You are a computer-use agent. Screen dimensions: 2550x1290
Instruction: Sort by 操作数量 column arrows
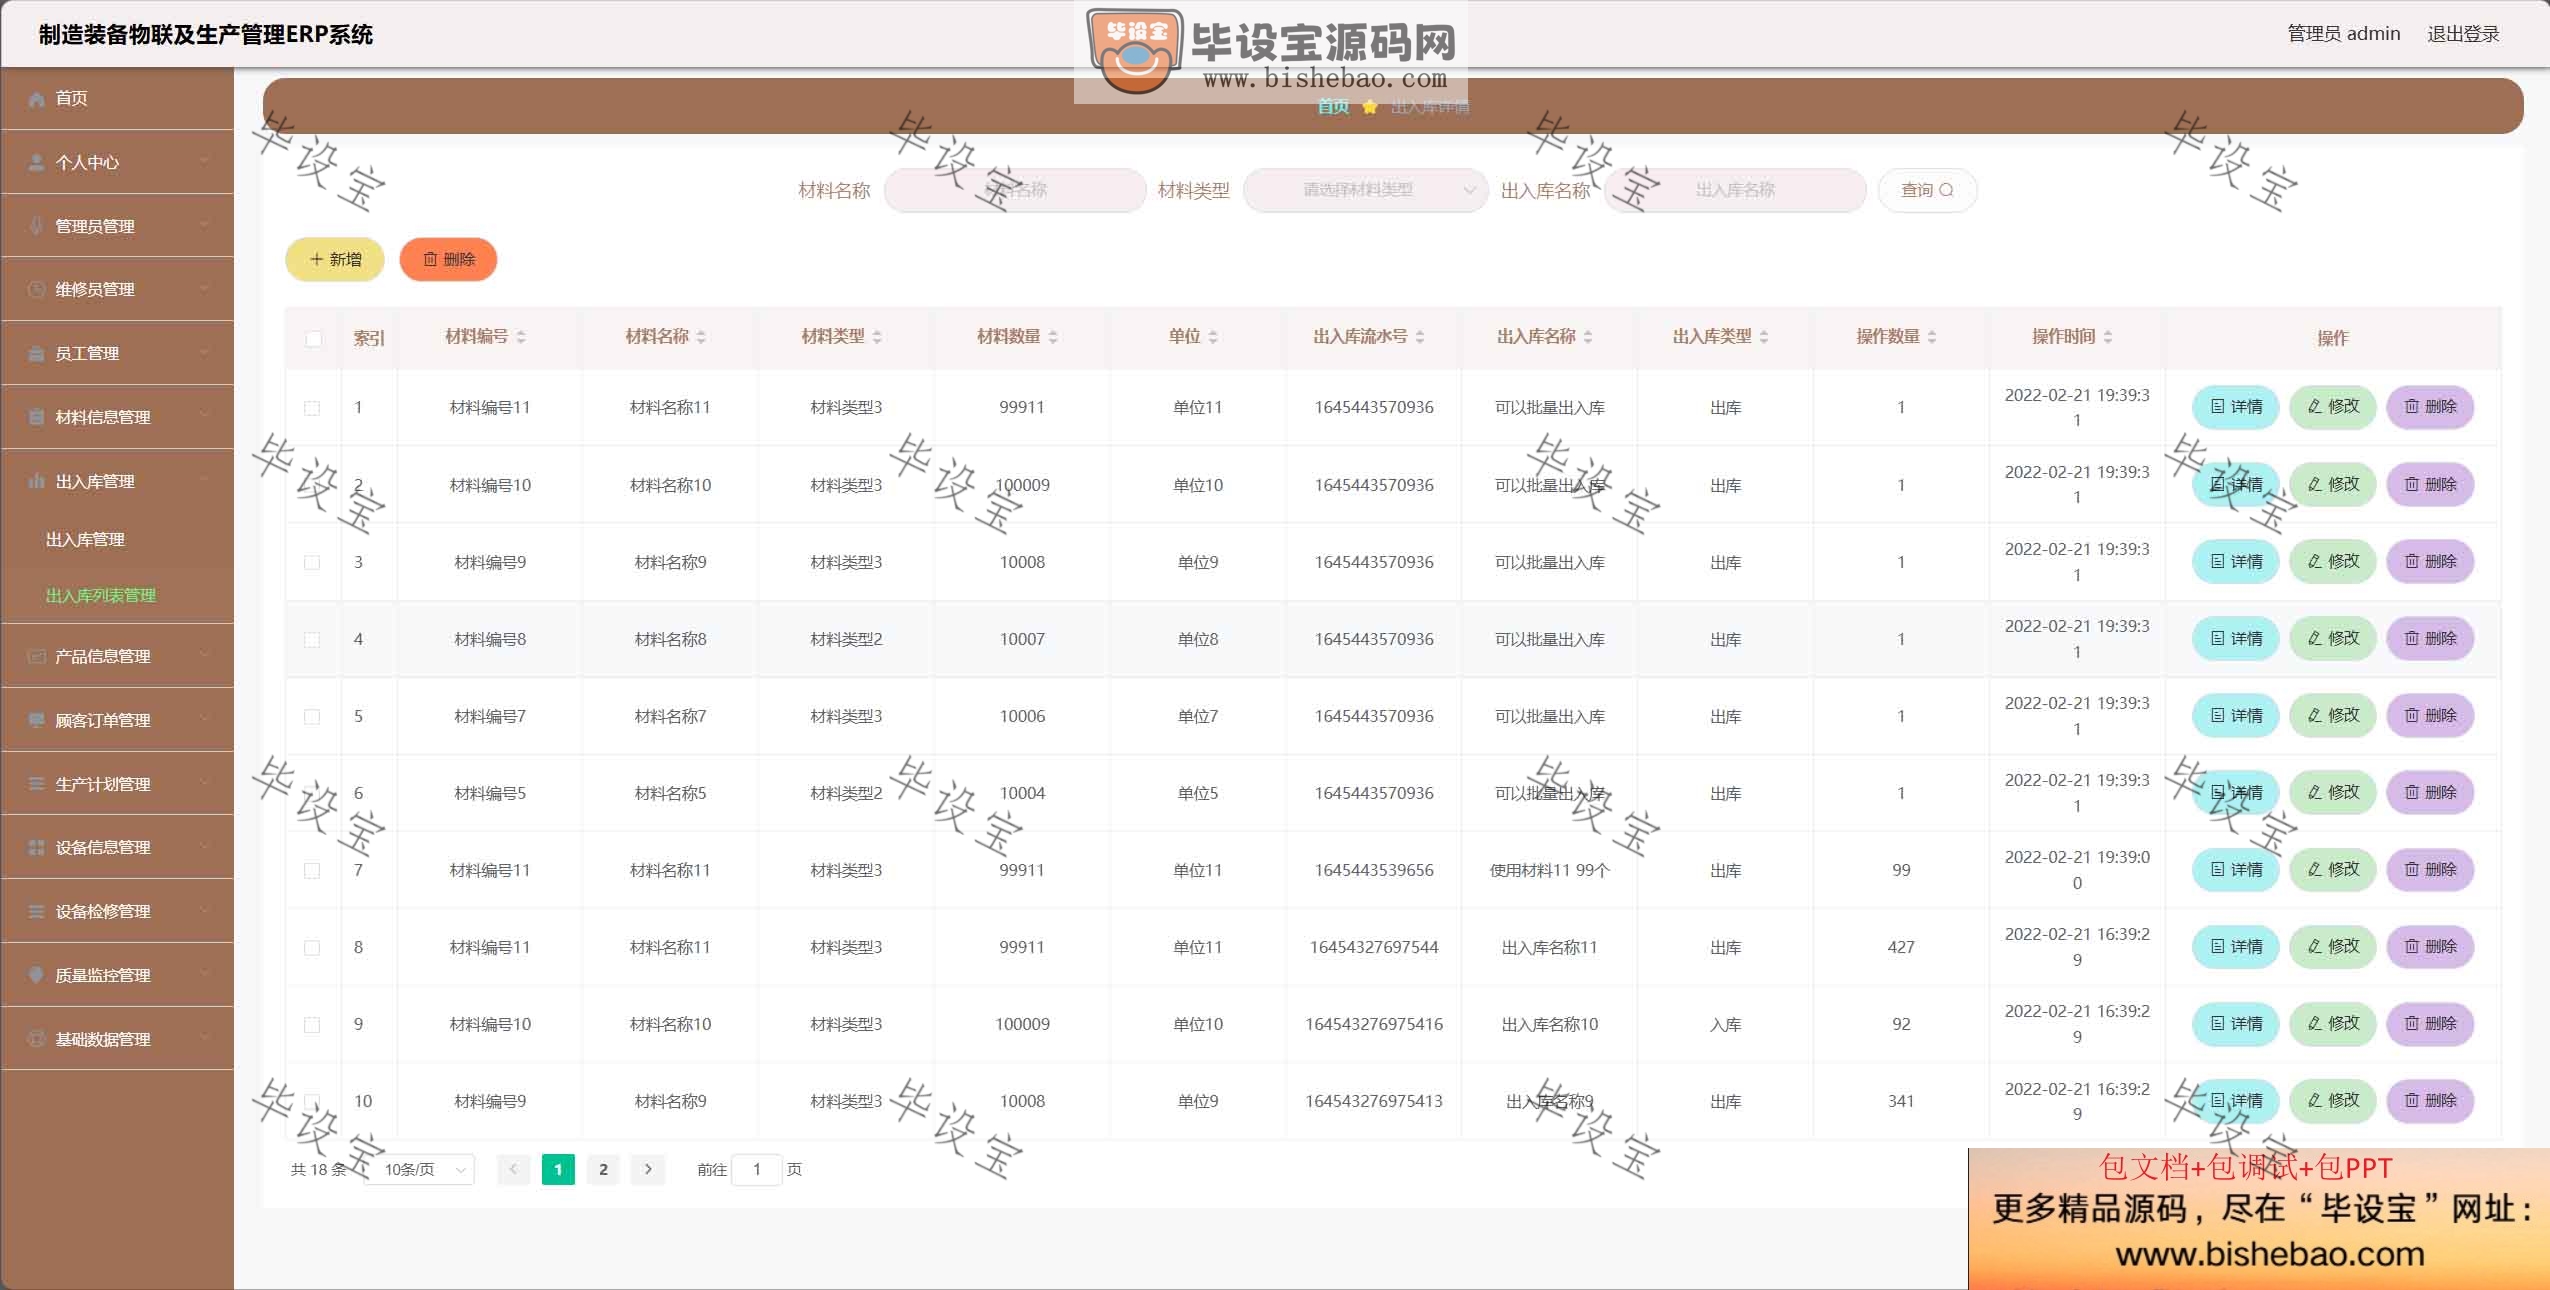[x=1932, y=337]
